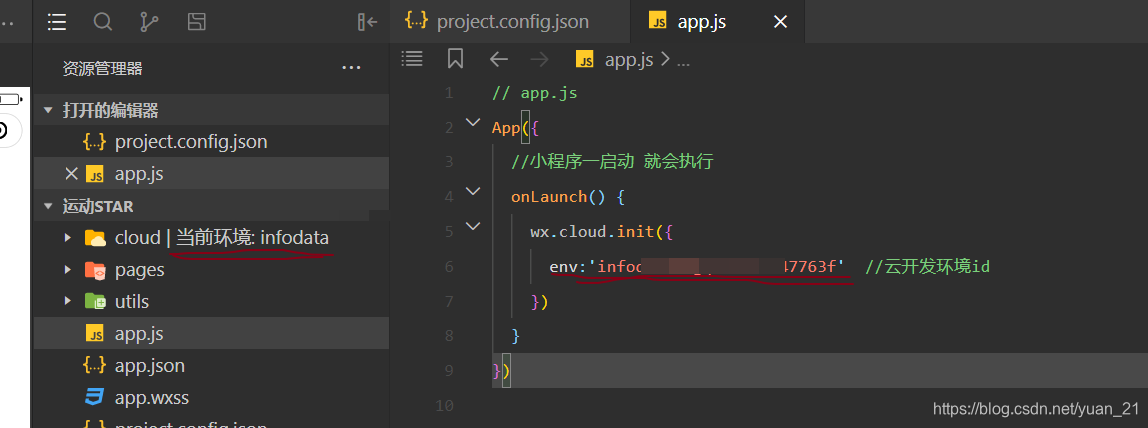The image size is (1148, 428).
Task: Click the utils folder icon
Action: tap(95, 301)
